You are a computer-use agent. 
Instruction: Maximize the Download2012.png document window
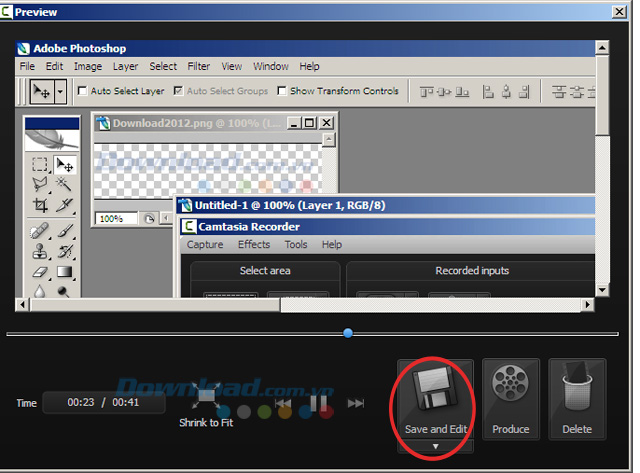tap(310, 122)
